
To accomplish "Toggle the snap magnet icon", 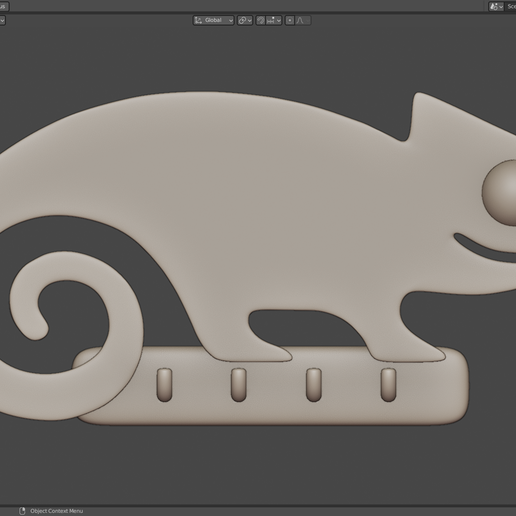I will 261,20.
